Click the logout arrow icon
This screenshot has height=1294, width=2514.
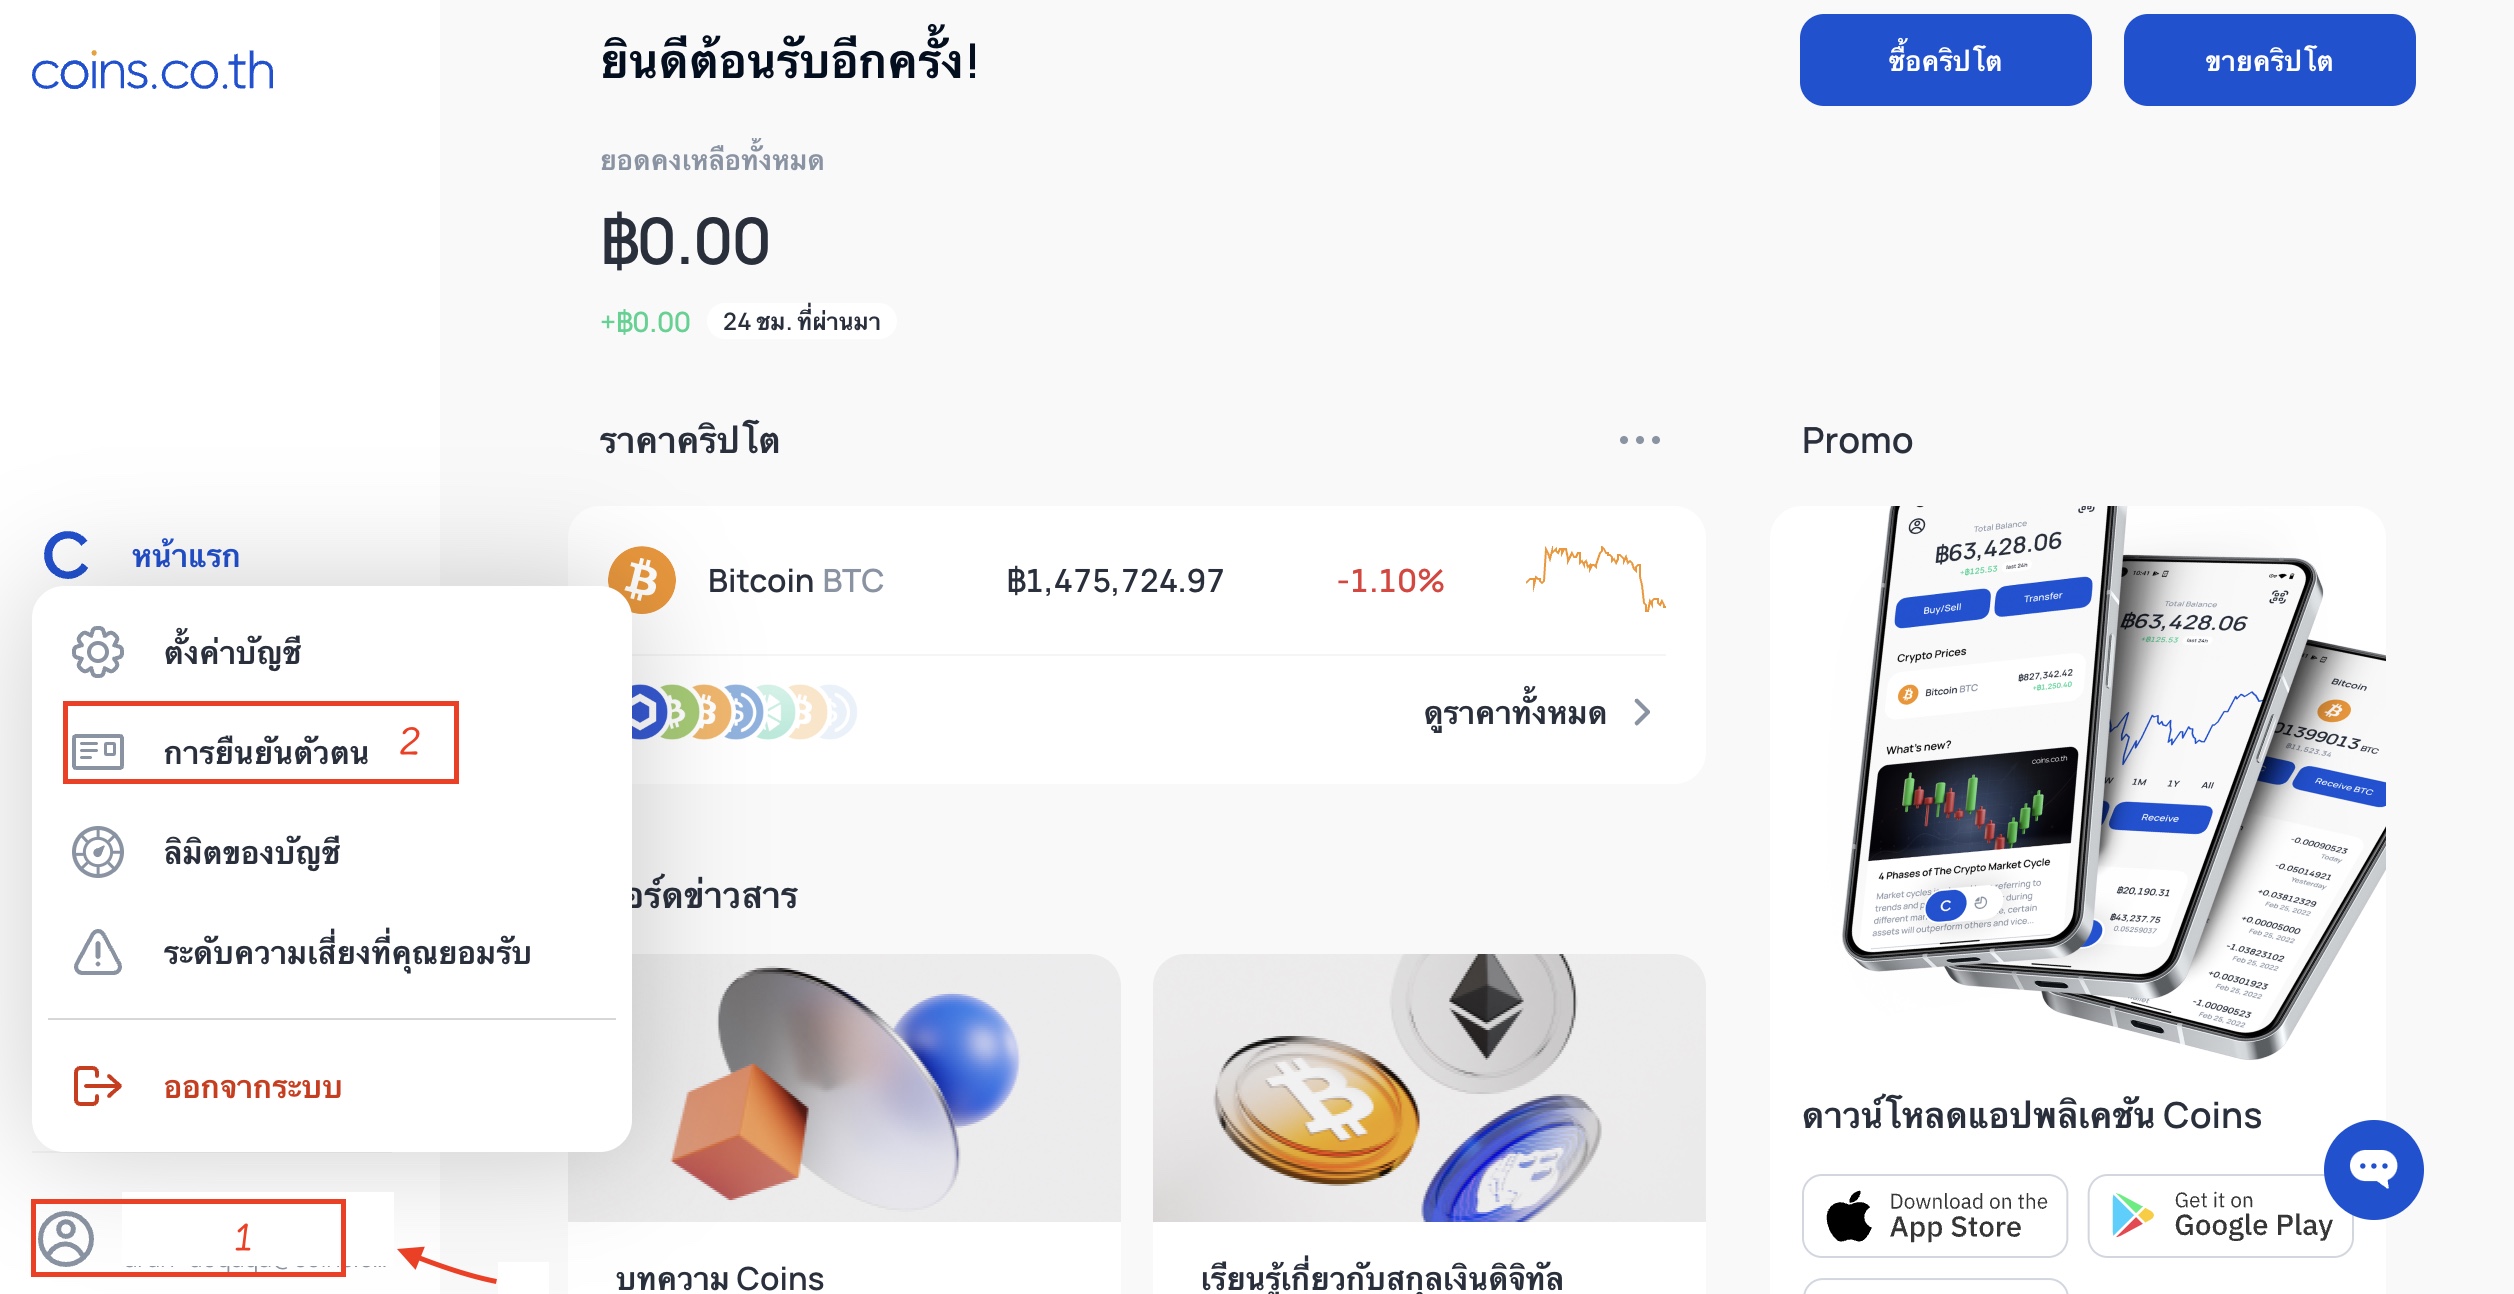pyautogui.click(x=98, y=1086)
